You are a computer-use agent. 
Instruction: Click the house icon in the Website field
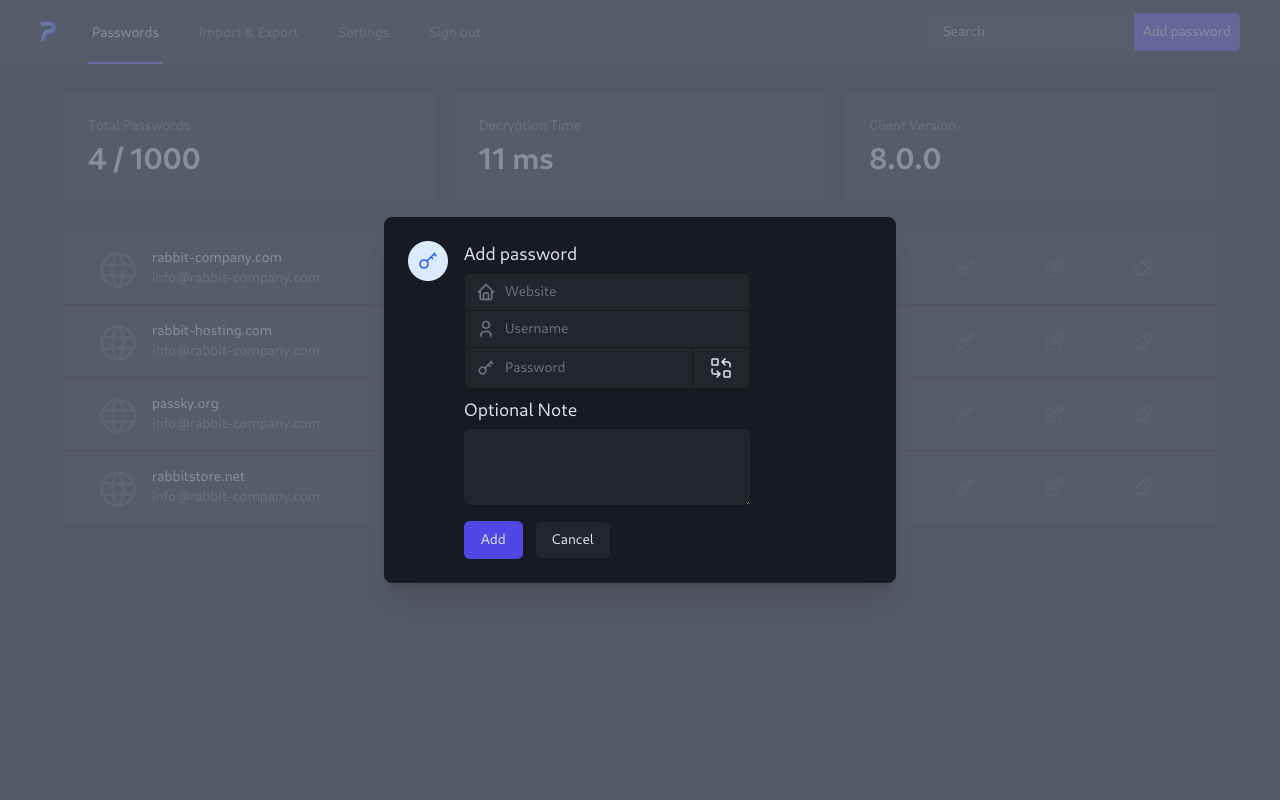486,292
